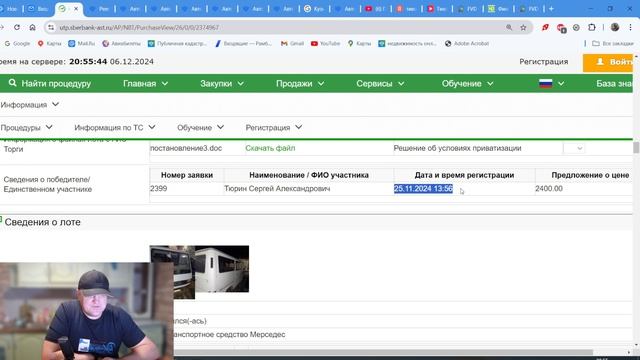
Task: Click the orange Войти button
Action: click(x=608, y=62)
